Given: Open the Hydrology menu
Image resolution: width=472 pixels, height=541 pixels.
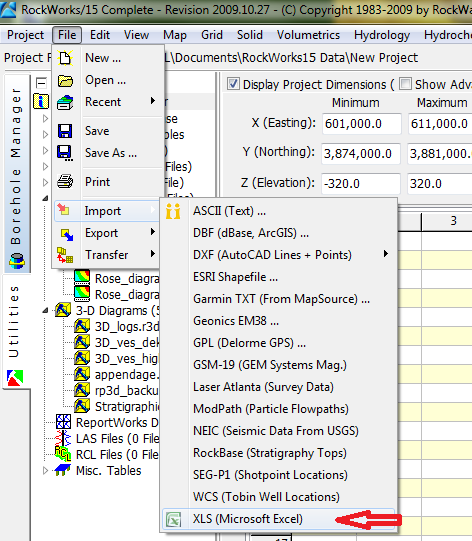Looking at the screenshot, I should pos(382,35).
